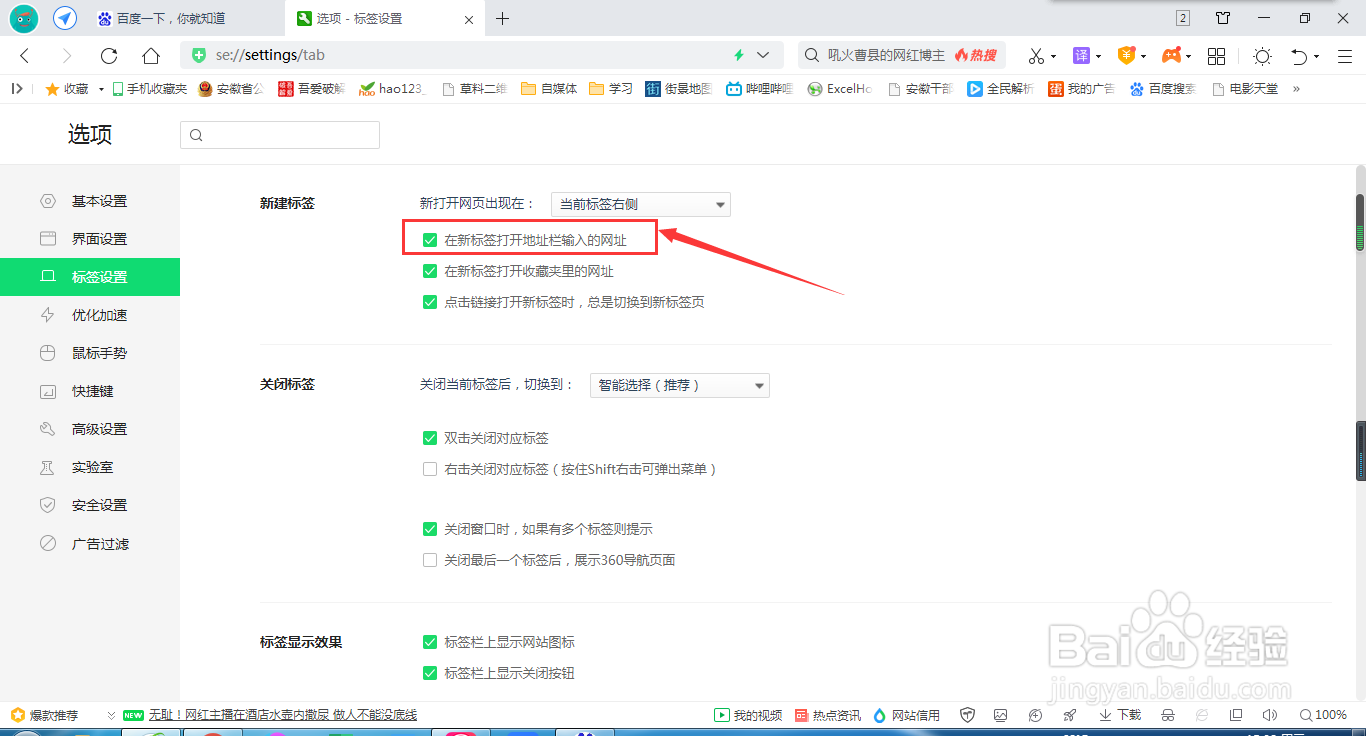
Task: Enable 右击关闭对应标签 option
Action: [429, 468]
